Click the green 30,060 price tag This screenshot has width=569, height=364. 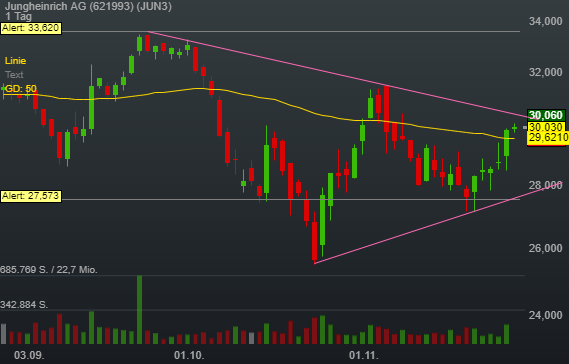[546, 115]
